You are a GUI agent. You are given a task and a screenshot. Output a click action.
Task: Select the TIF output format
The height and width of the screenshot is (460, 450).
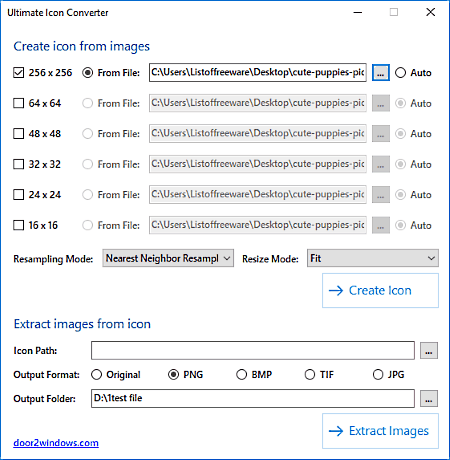[310, 375]
